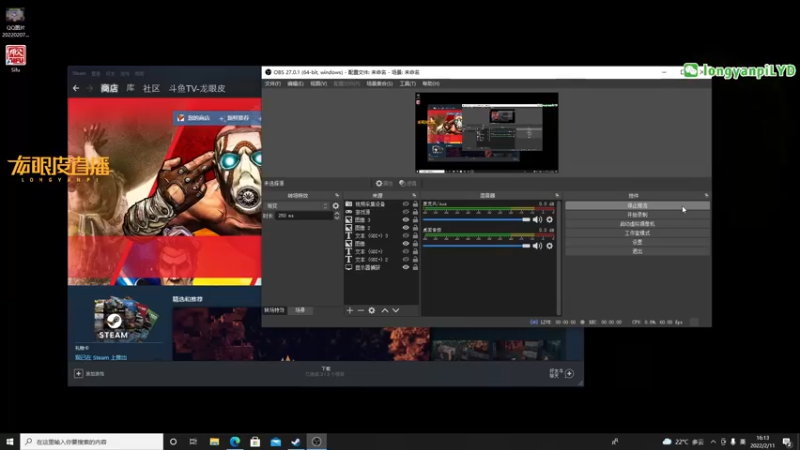Open the transition type dropdown
Viewport: 800px width, 450px height.
[297, 206]
